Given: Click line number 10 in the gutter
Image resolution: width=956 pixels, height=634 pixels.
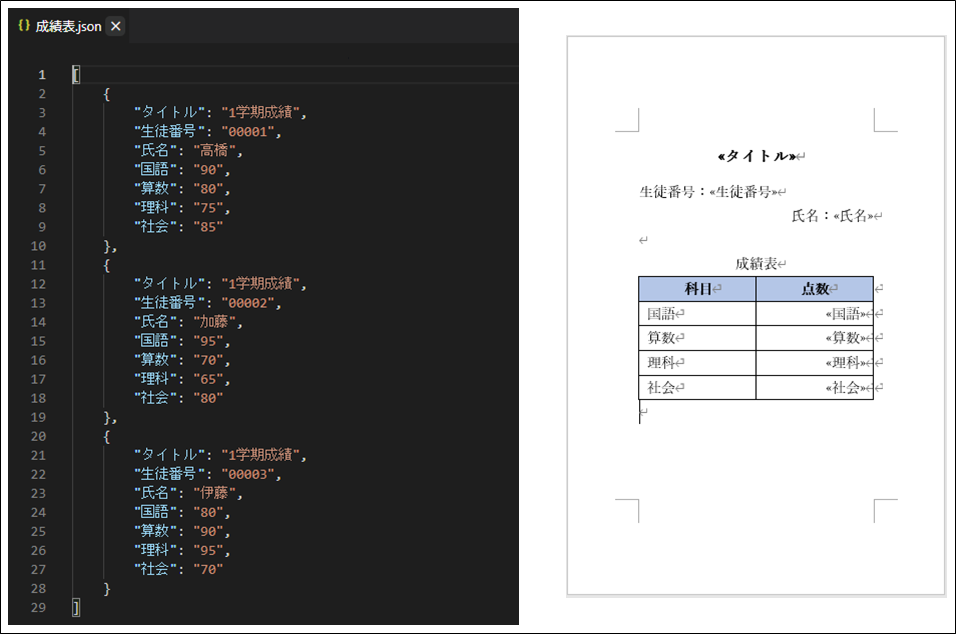Looking at the screenshot, I should (x=38, y=246).
